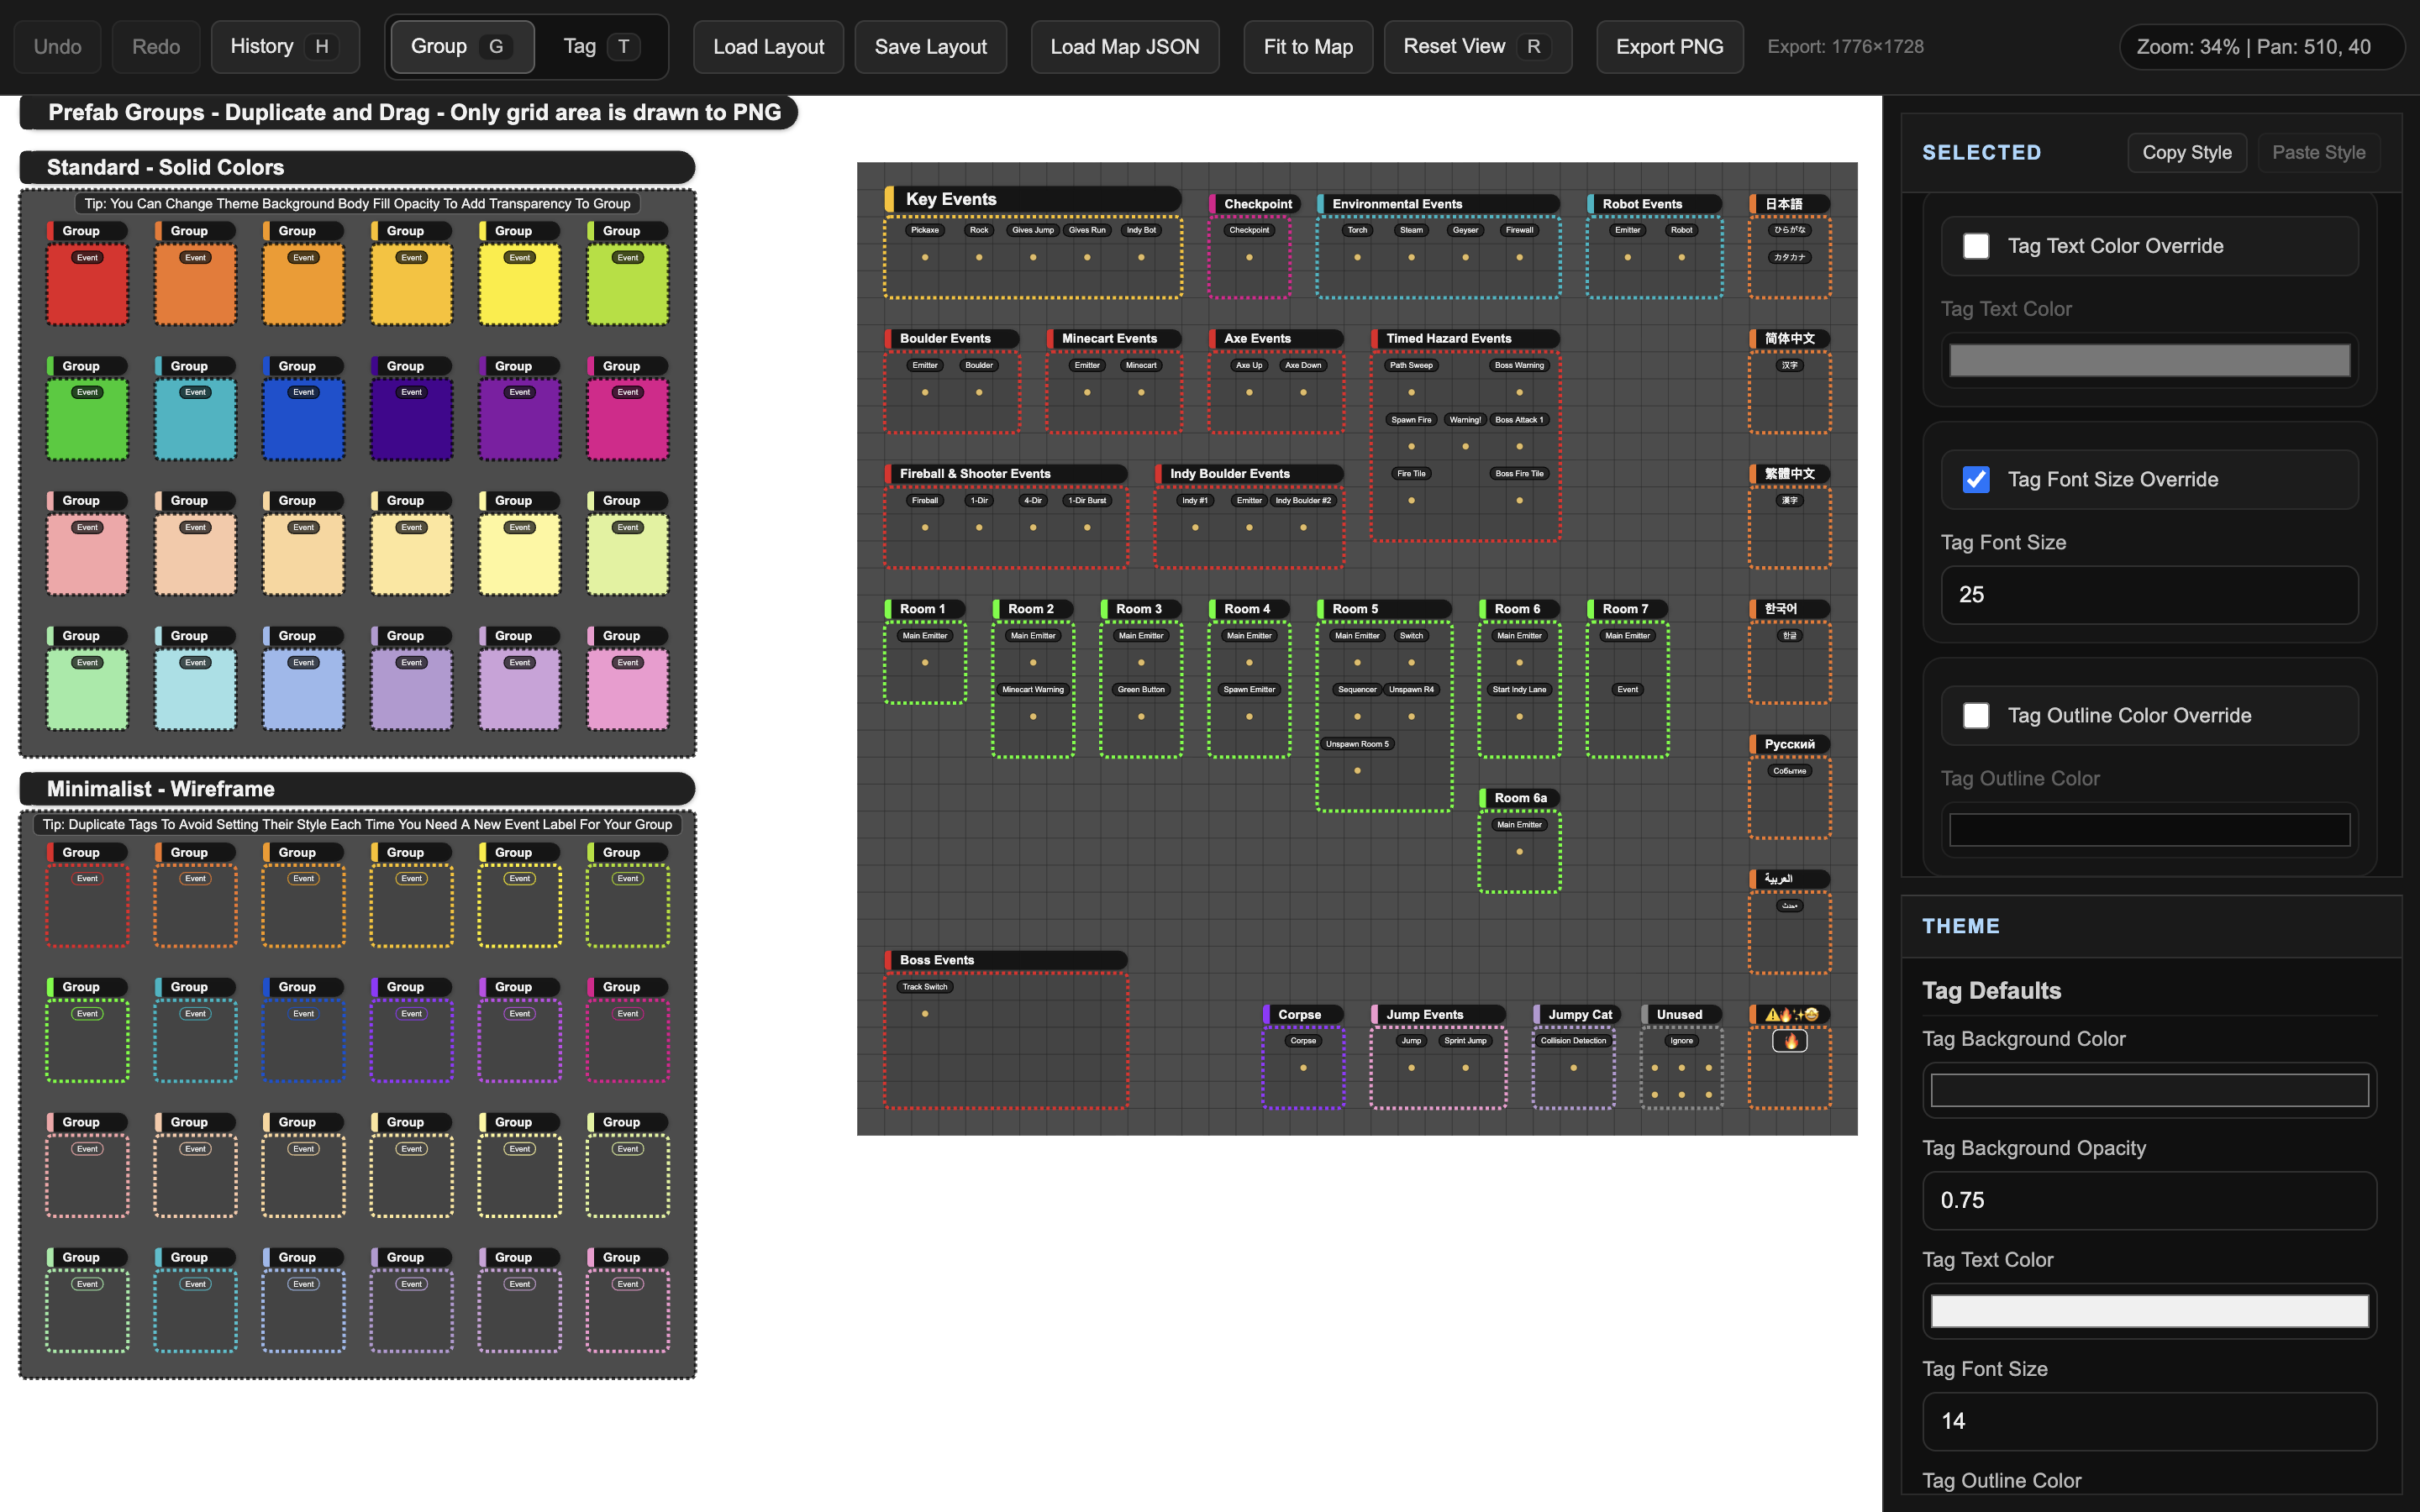The image size is (2420, 1512).
Task: Click Tag Background Opacity field
Action: [2148, 1200]
